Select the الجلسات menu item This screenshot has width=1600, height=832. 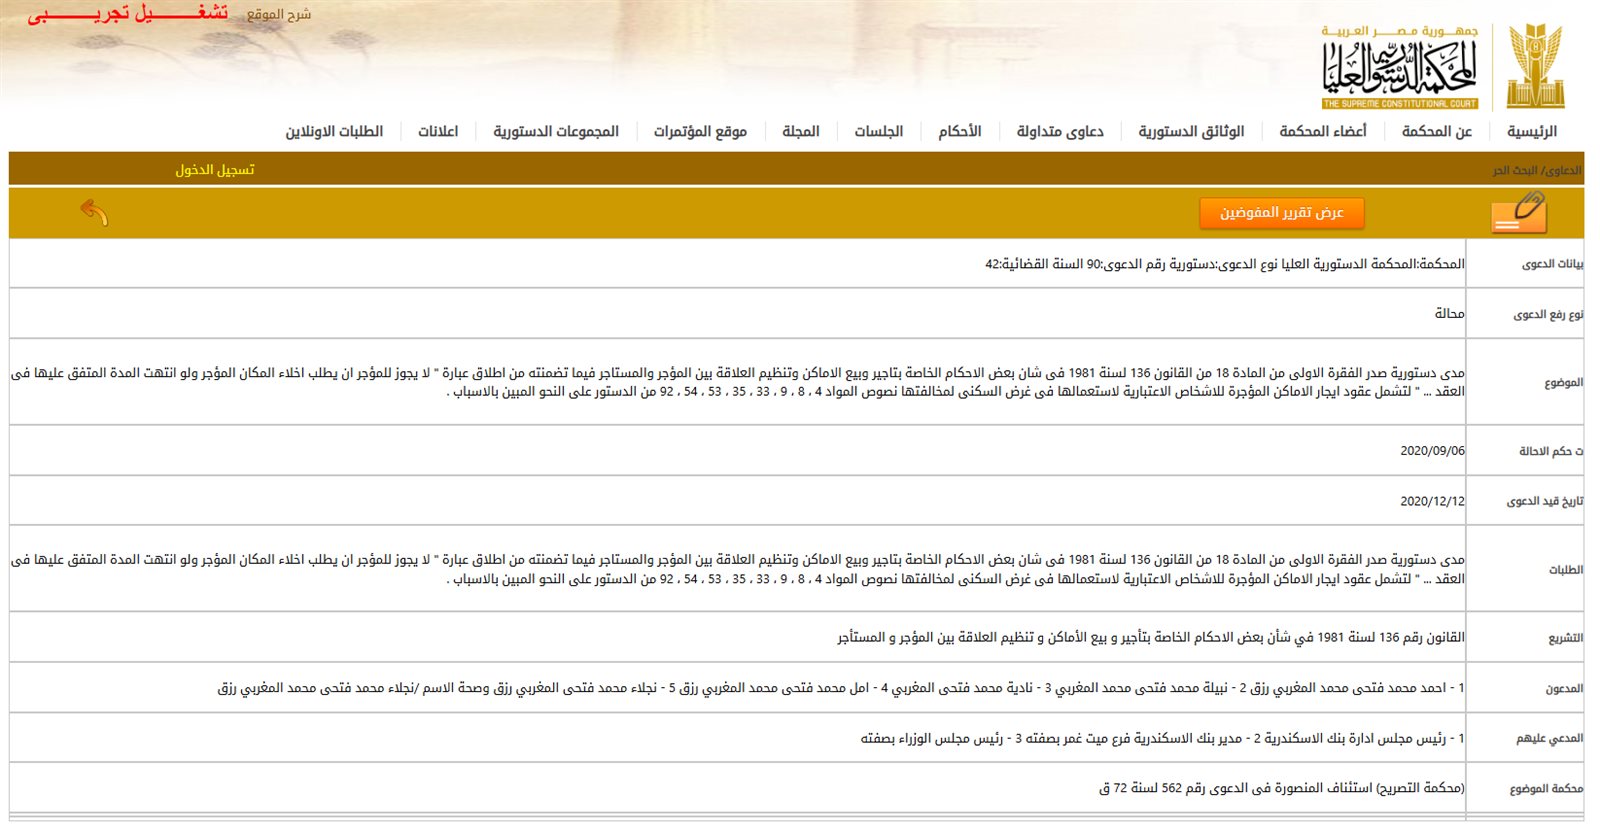(x=878, y=132)
